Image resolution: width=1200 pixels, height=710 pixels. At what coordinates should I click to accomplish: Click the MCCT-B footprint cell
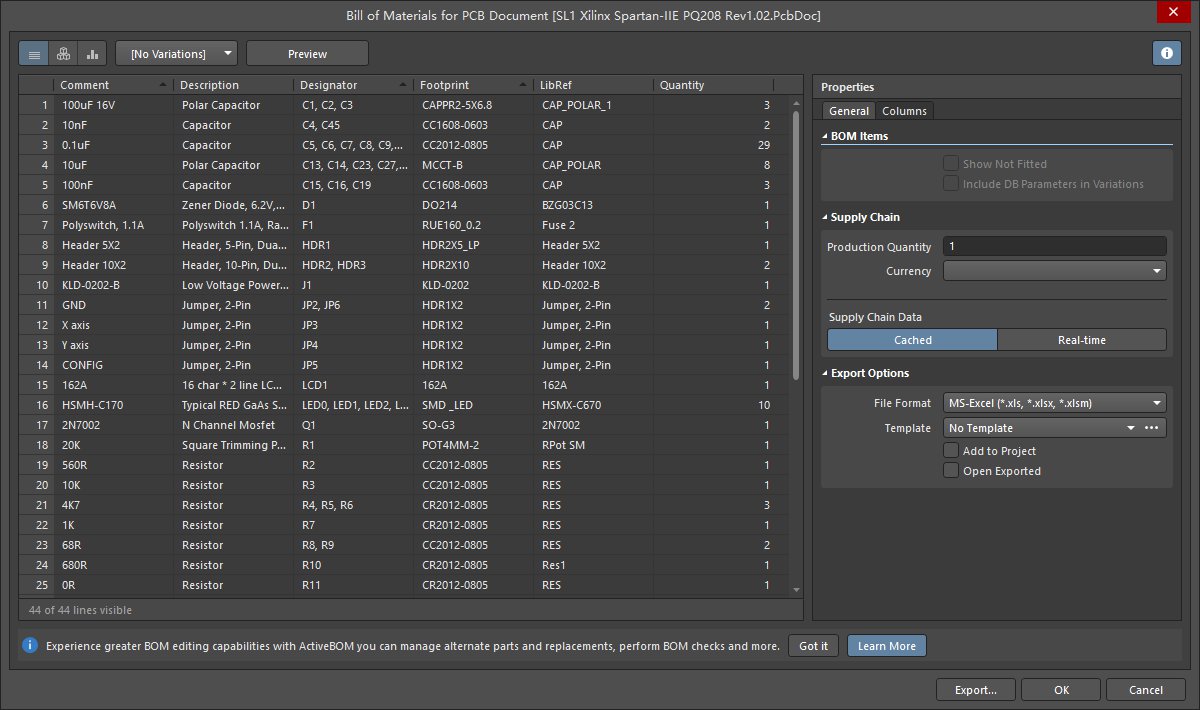(474, 165)
